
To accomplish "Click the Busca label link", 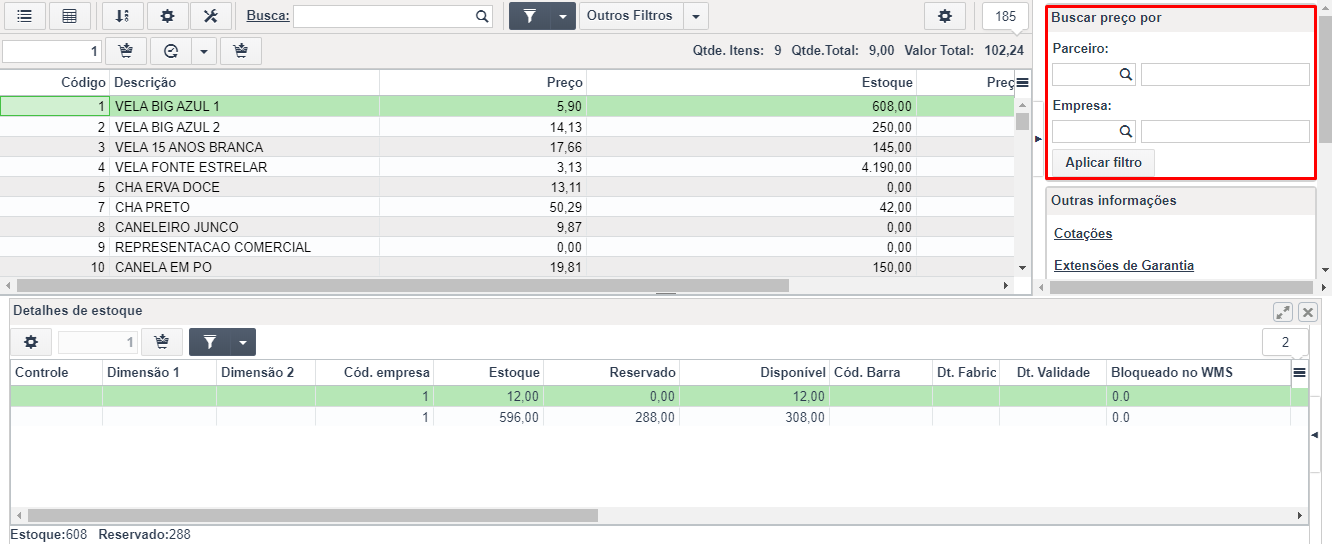I will [268, 16].
